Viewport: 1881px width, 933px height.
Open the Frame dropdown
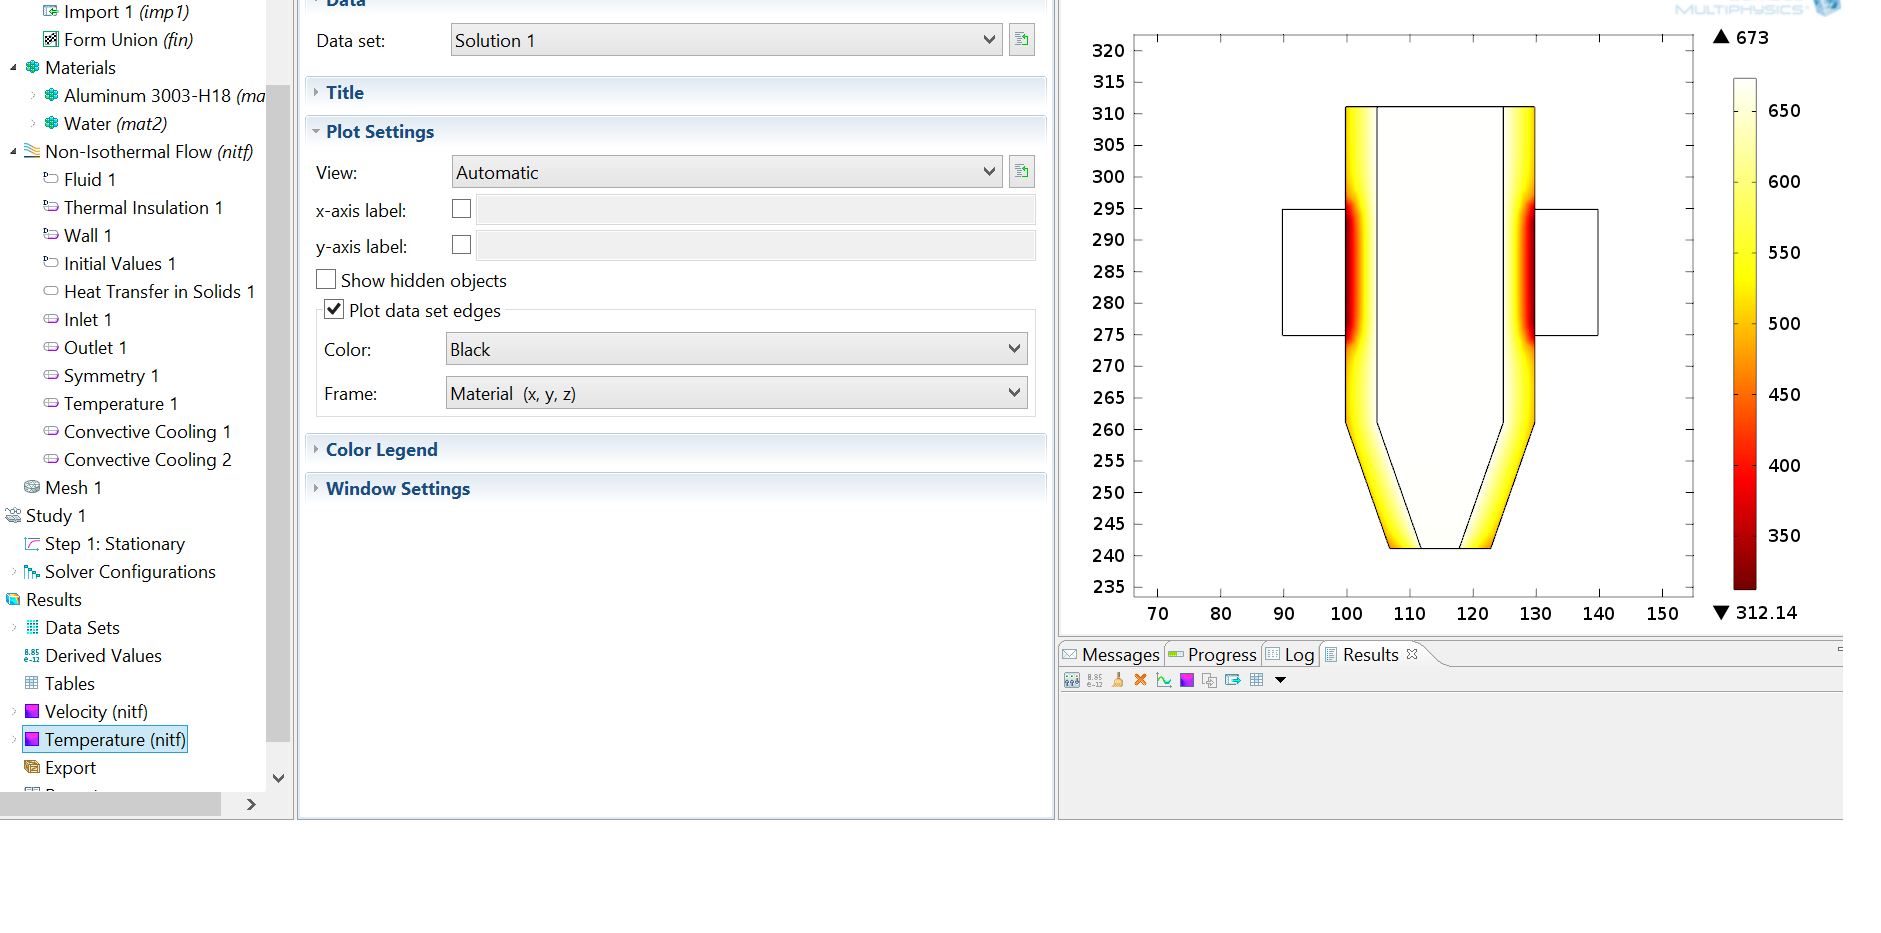tap(735, 393)
